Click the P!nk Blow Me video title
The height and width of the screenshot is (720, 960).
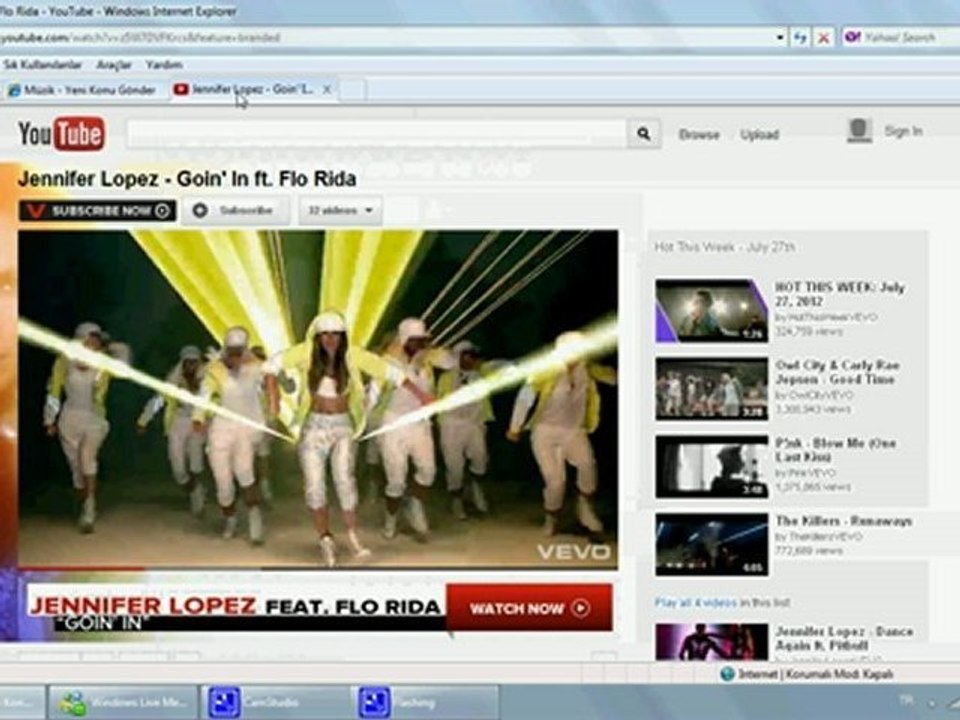[x=835, y=450]
